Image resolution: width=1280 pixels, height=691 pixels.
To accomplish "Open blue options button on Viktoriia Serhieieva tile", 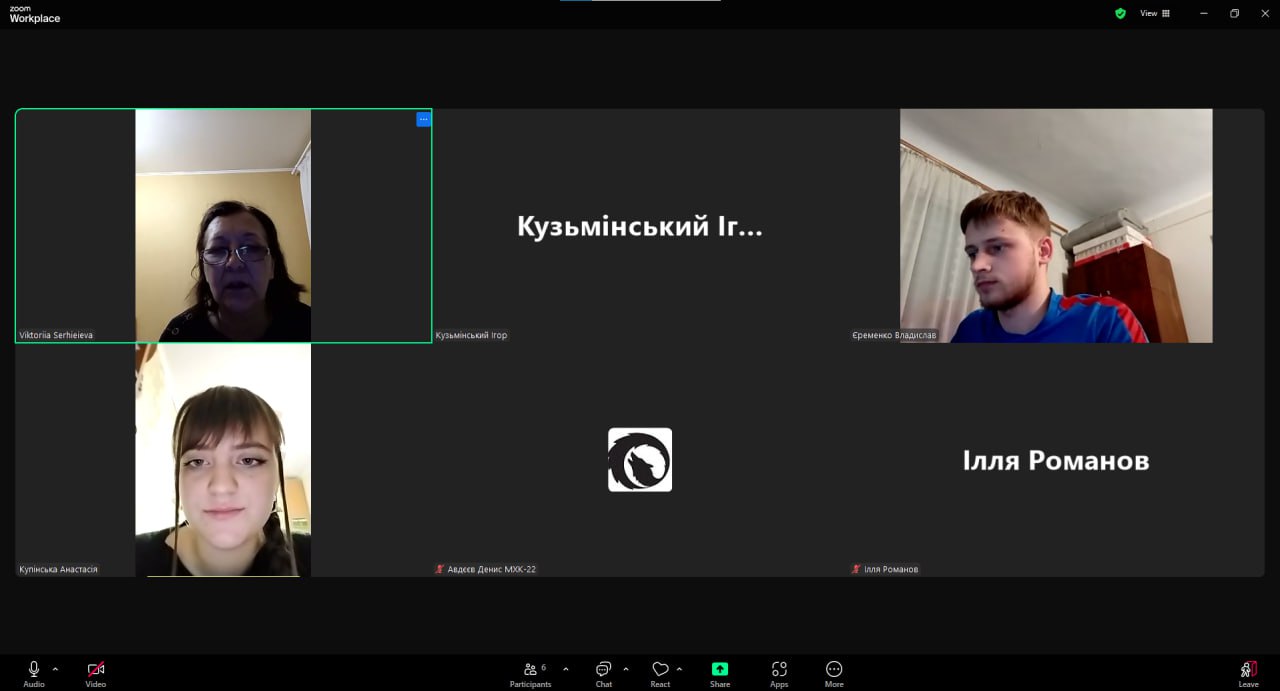I will [423, 119].
